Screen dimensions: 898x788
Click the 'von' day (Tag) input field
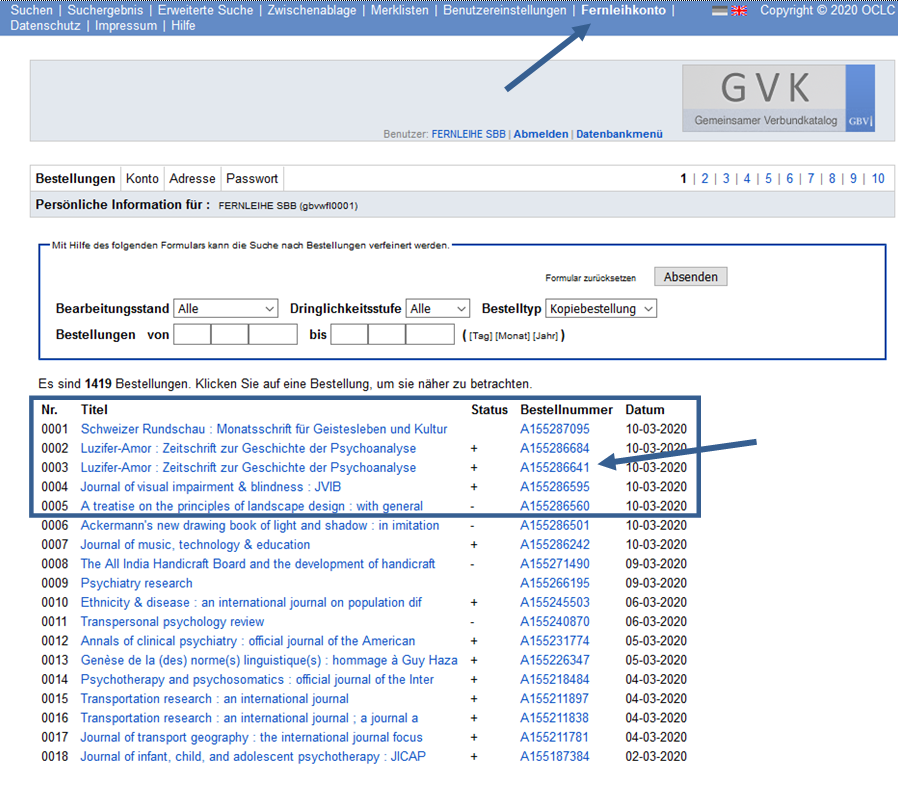(192, 334)
